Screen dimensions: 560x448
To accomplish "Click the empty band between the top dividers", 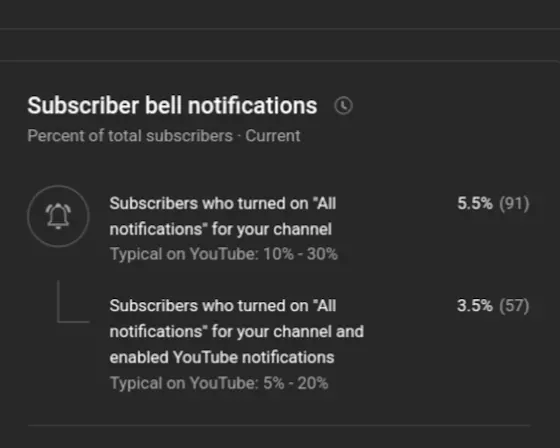I will click(280, 45).
